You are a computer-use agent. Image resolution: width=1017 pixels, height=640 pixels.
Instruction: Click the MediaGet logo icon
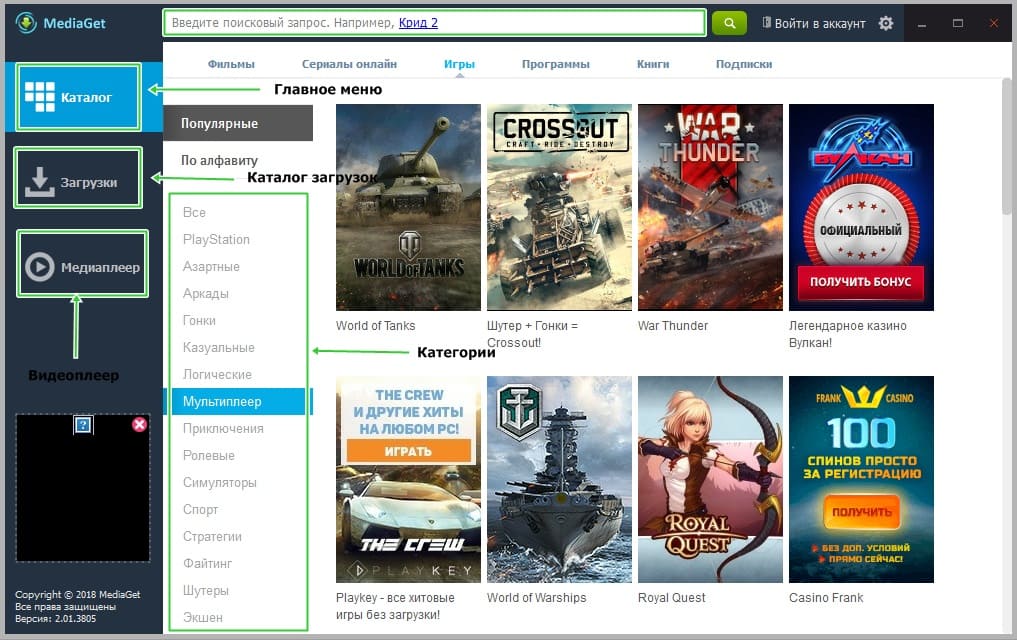(x=26, y=23)
